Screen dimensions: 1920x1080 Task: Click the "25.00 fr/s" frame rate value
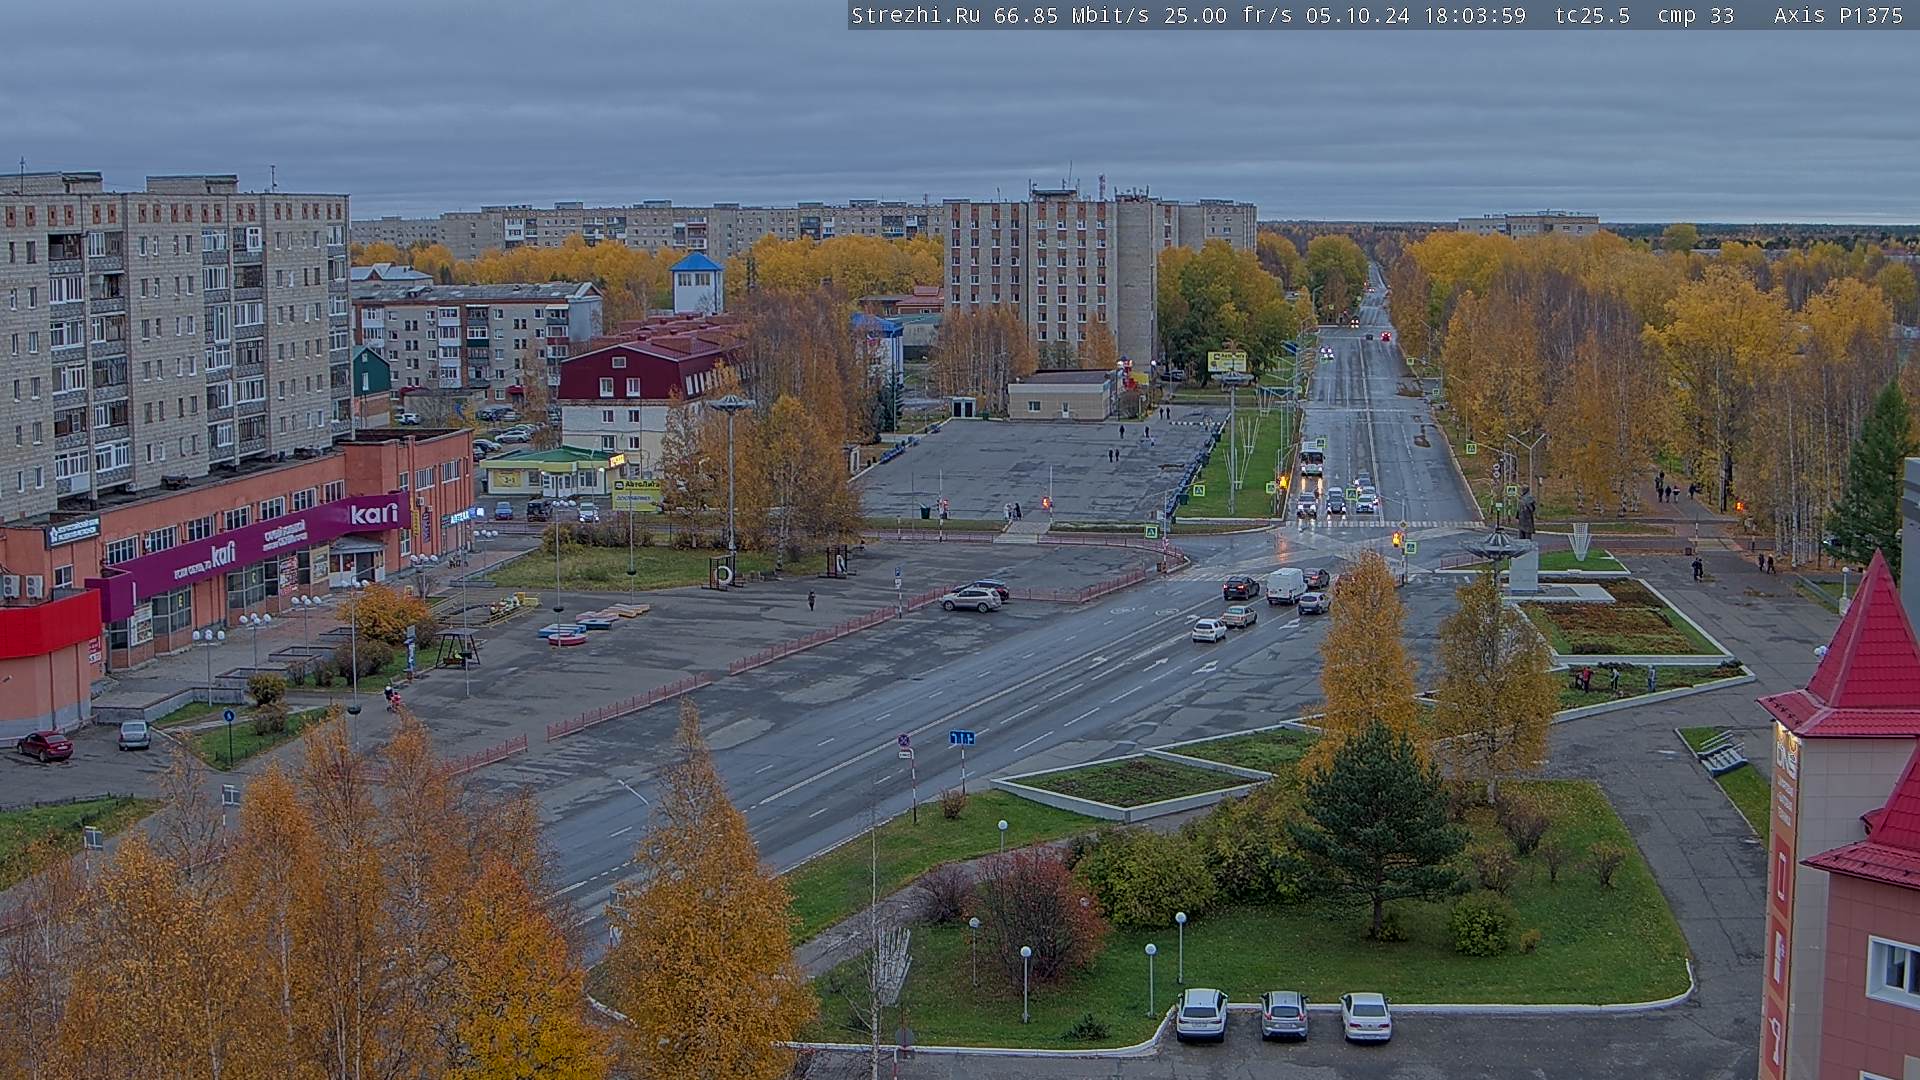coord(1228,15)
